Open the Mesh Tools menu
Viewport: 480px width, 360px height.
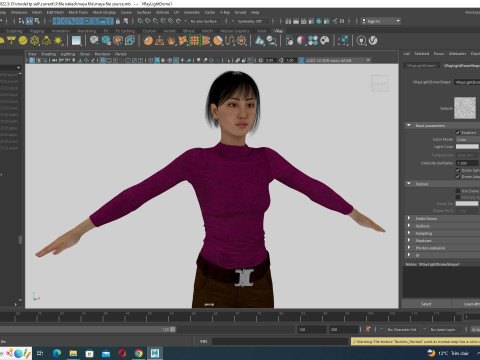click(x=78, y=12)
